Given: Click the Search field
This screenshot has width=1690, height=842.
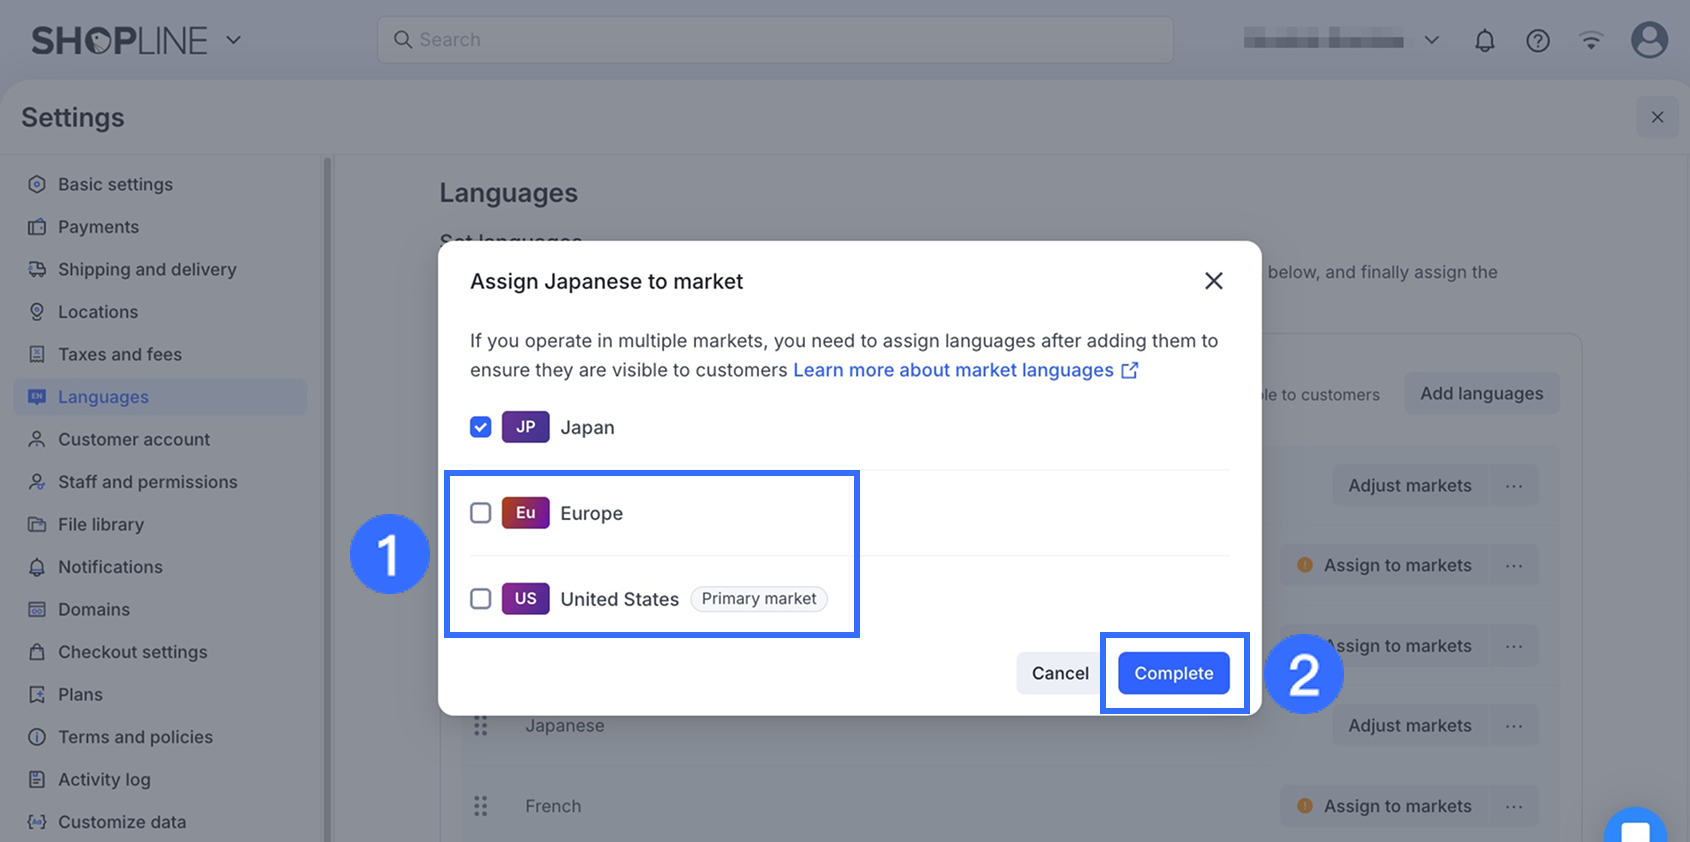Looking at the screenshot, I should coord(775,40).
